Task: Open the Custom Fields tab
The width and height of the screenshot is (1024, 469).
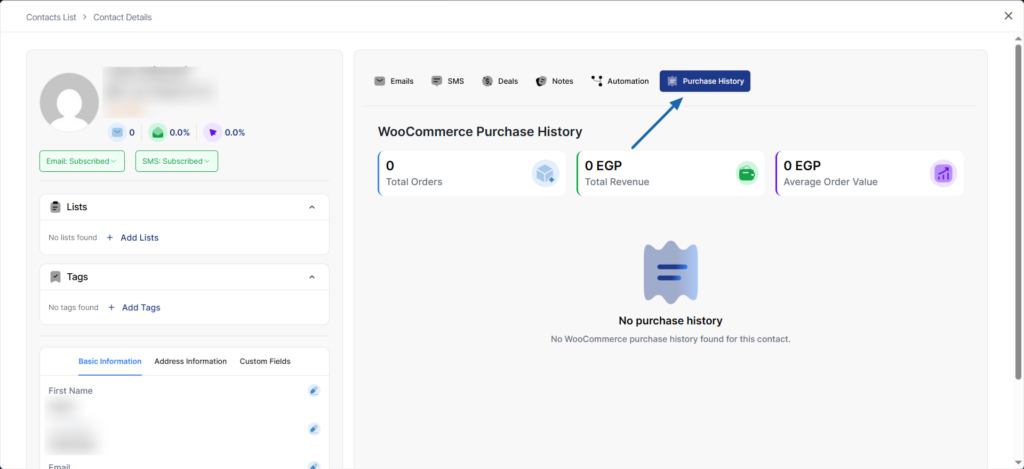Action: 265,361
